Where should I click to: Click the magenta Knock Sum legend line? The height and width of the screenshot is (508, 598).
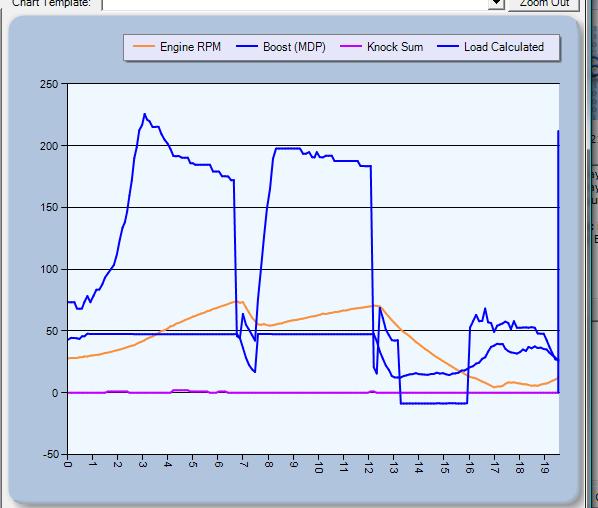click(x=350, y=47)
